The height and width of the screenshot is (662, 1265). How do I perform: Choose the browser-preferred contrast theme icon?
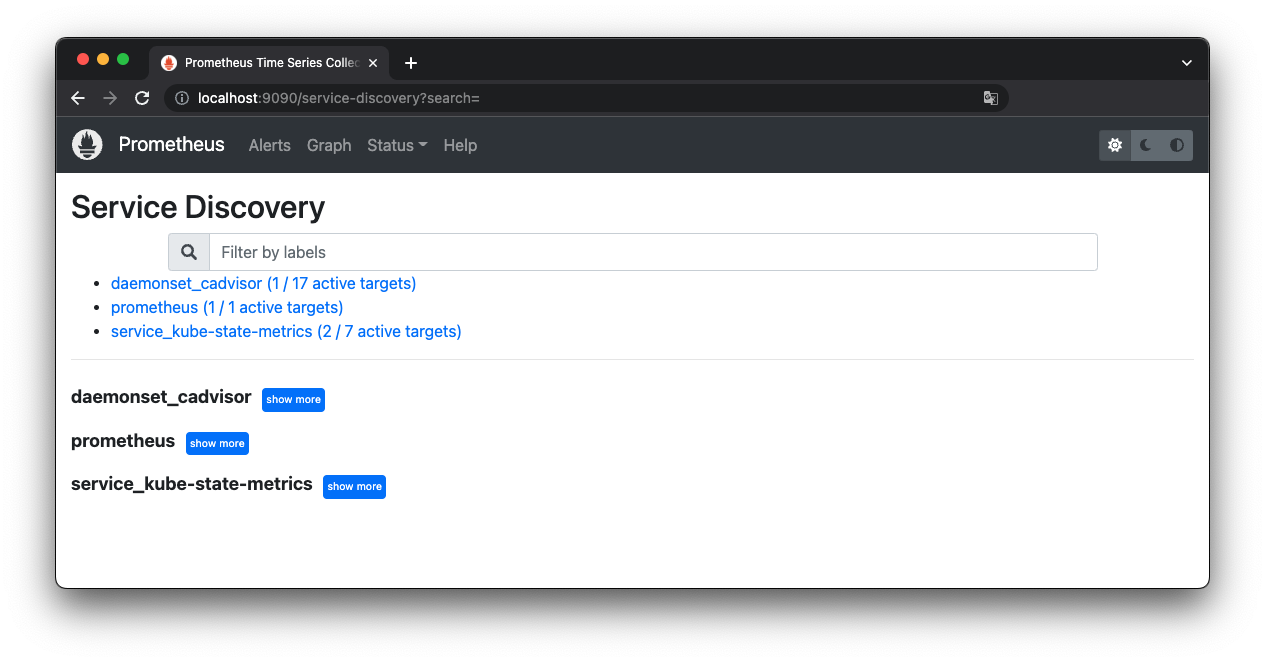(1177, 145)
